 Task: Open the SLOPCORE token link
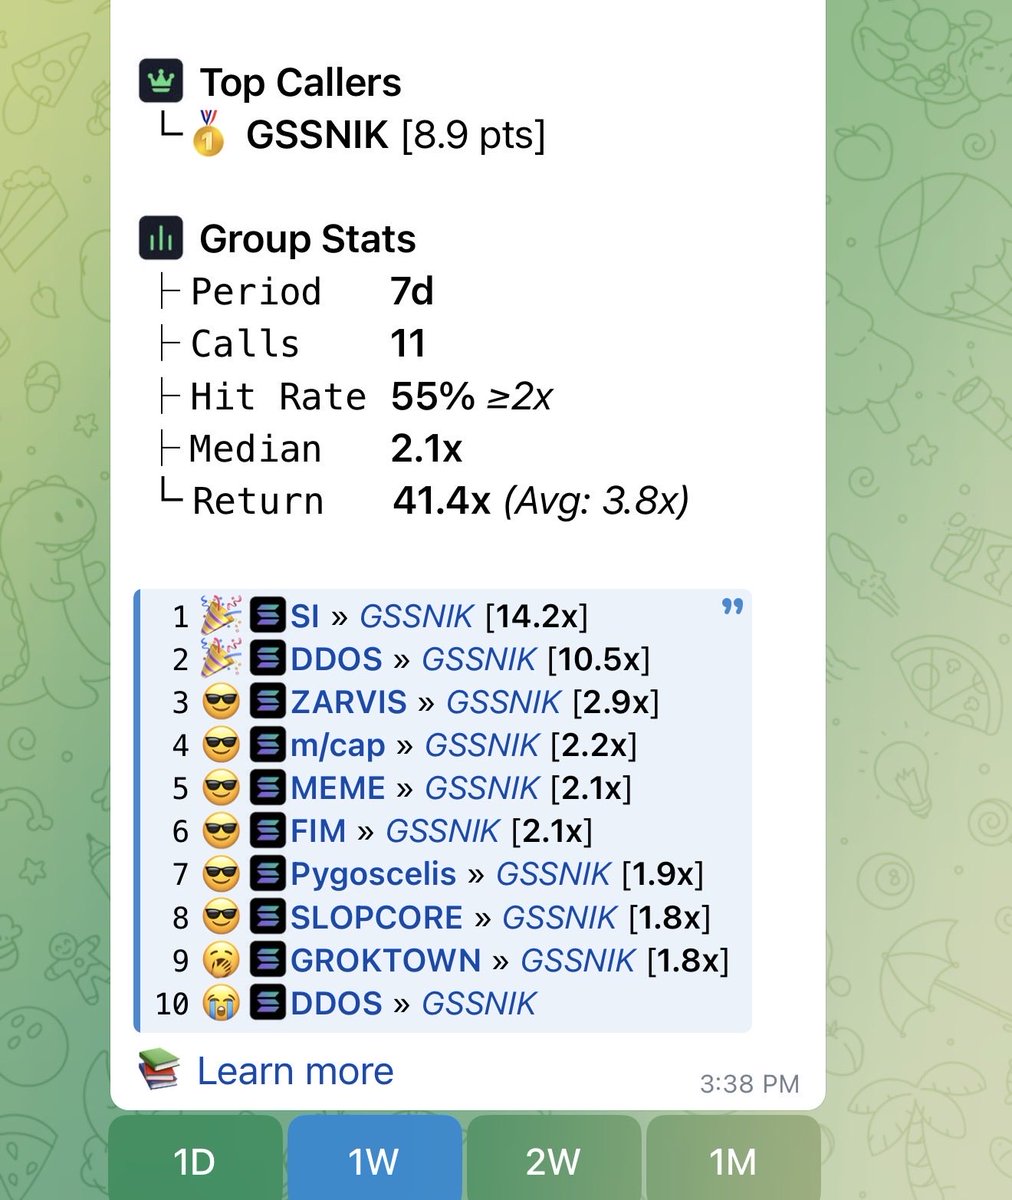[x=377, y=917]
